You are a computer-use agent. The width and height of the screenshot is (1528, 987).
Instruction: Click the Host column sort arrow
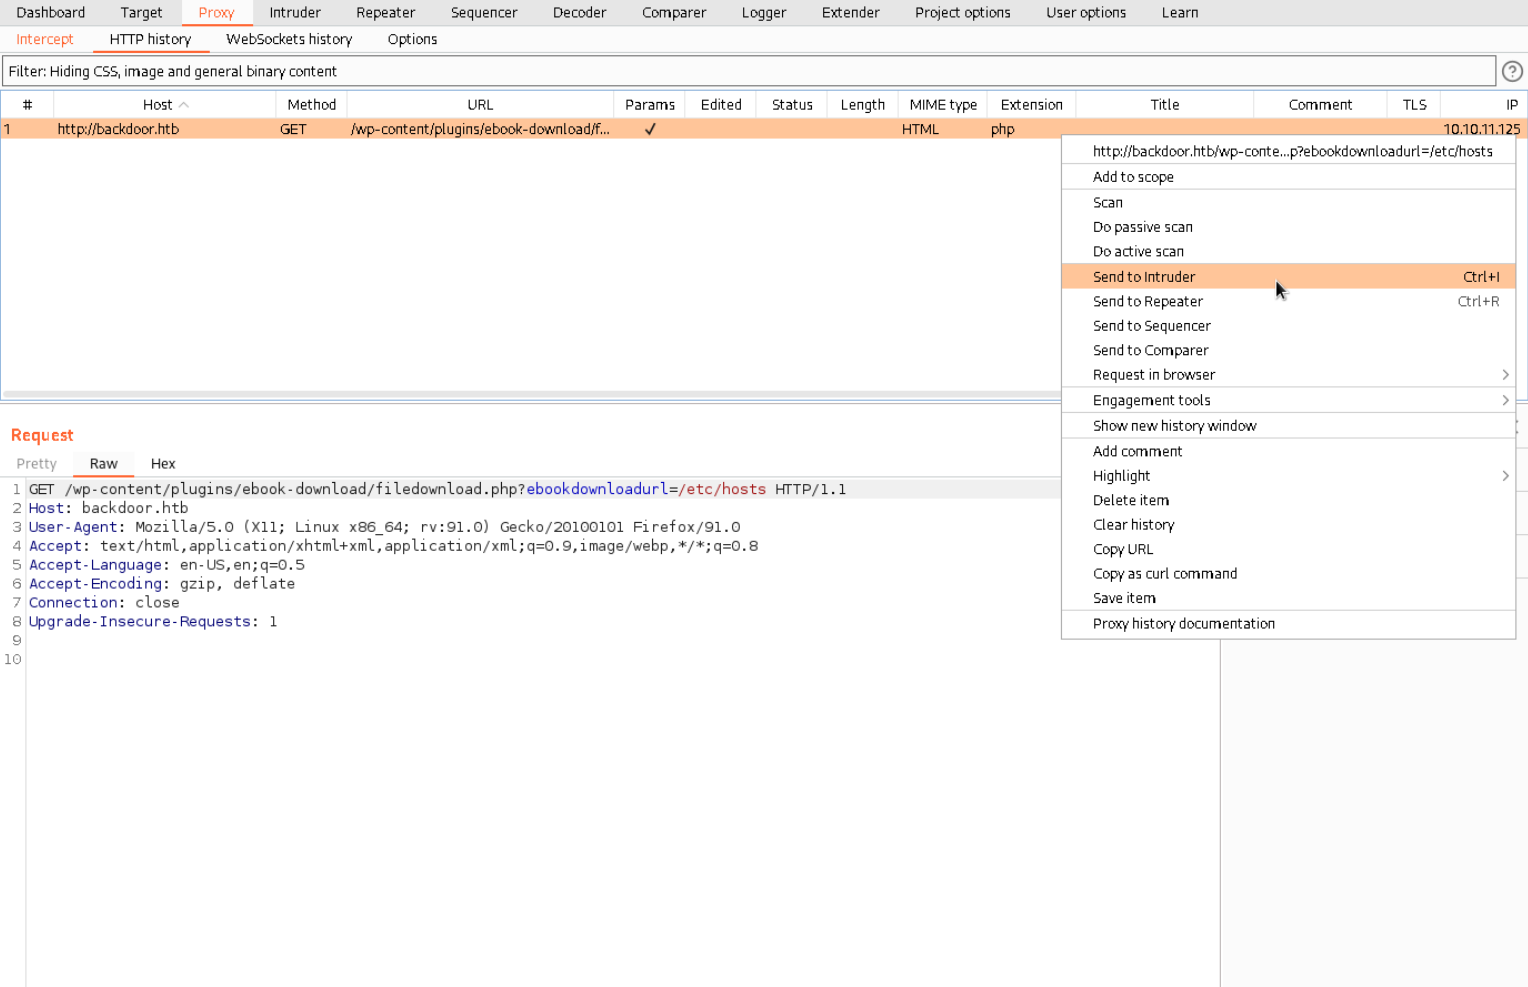184,105
